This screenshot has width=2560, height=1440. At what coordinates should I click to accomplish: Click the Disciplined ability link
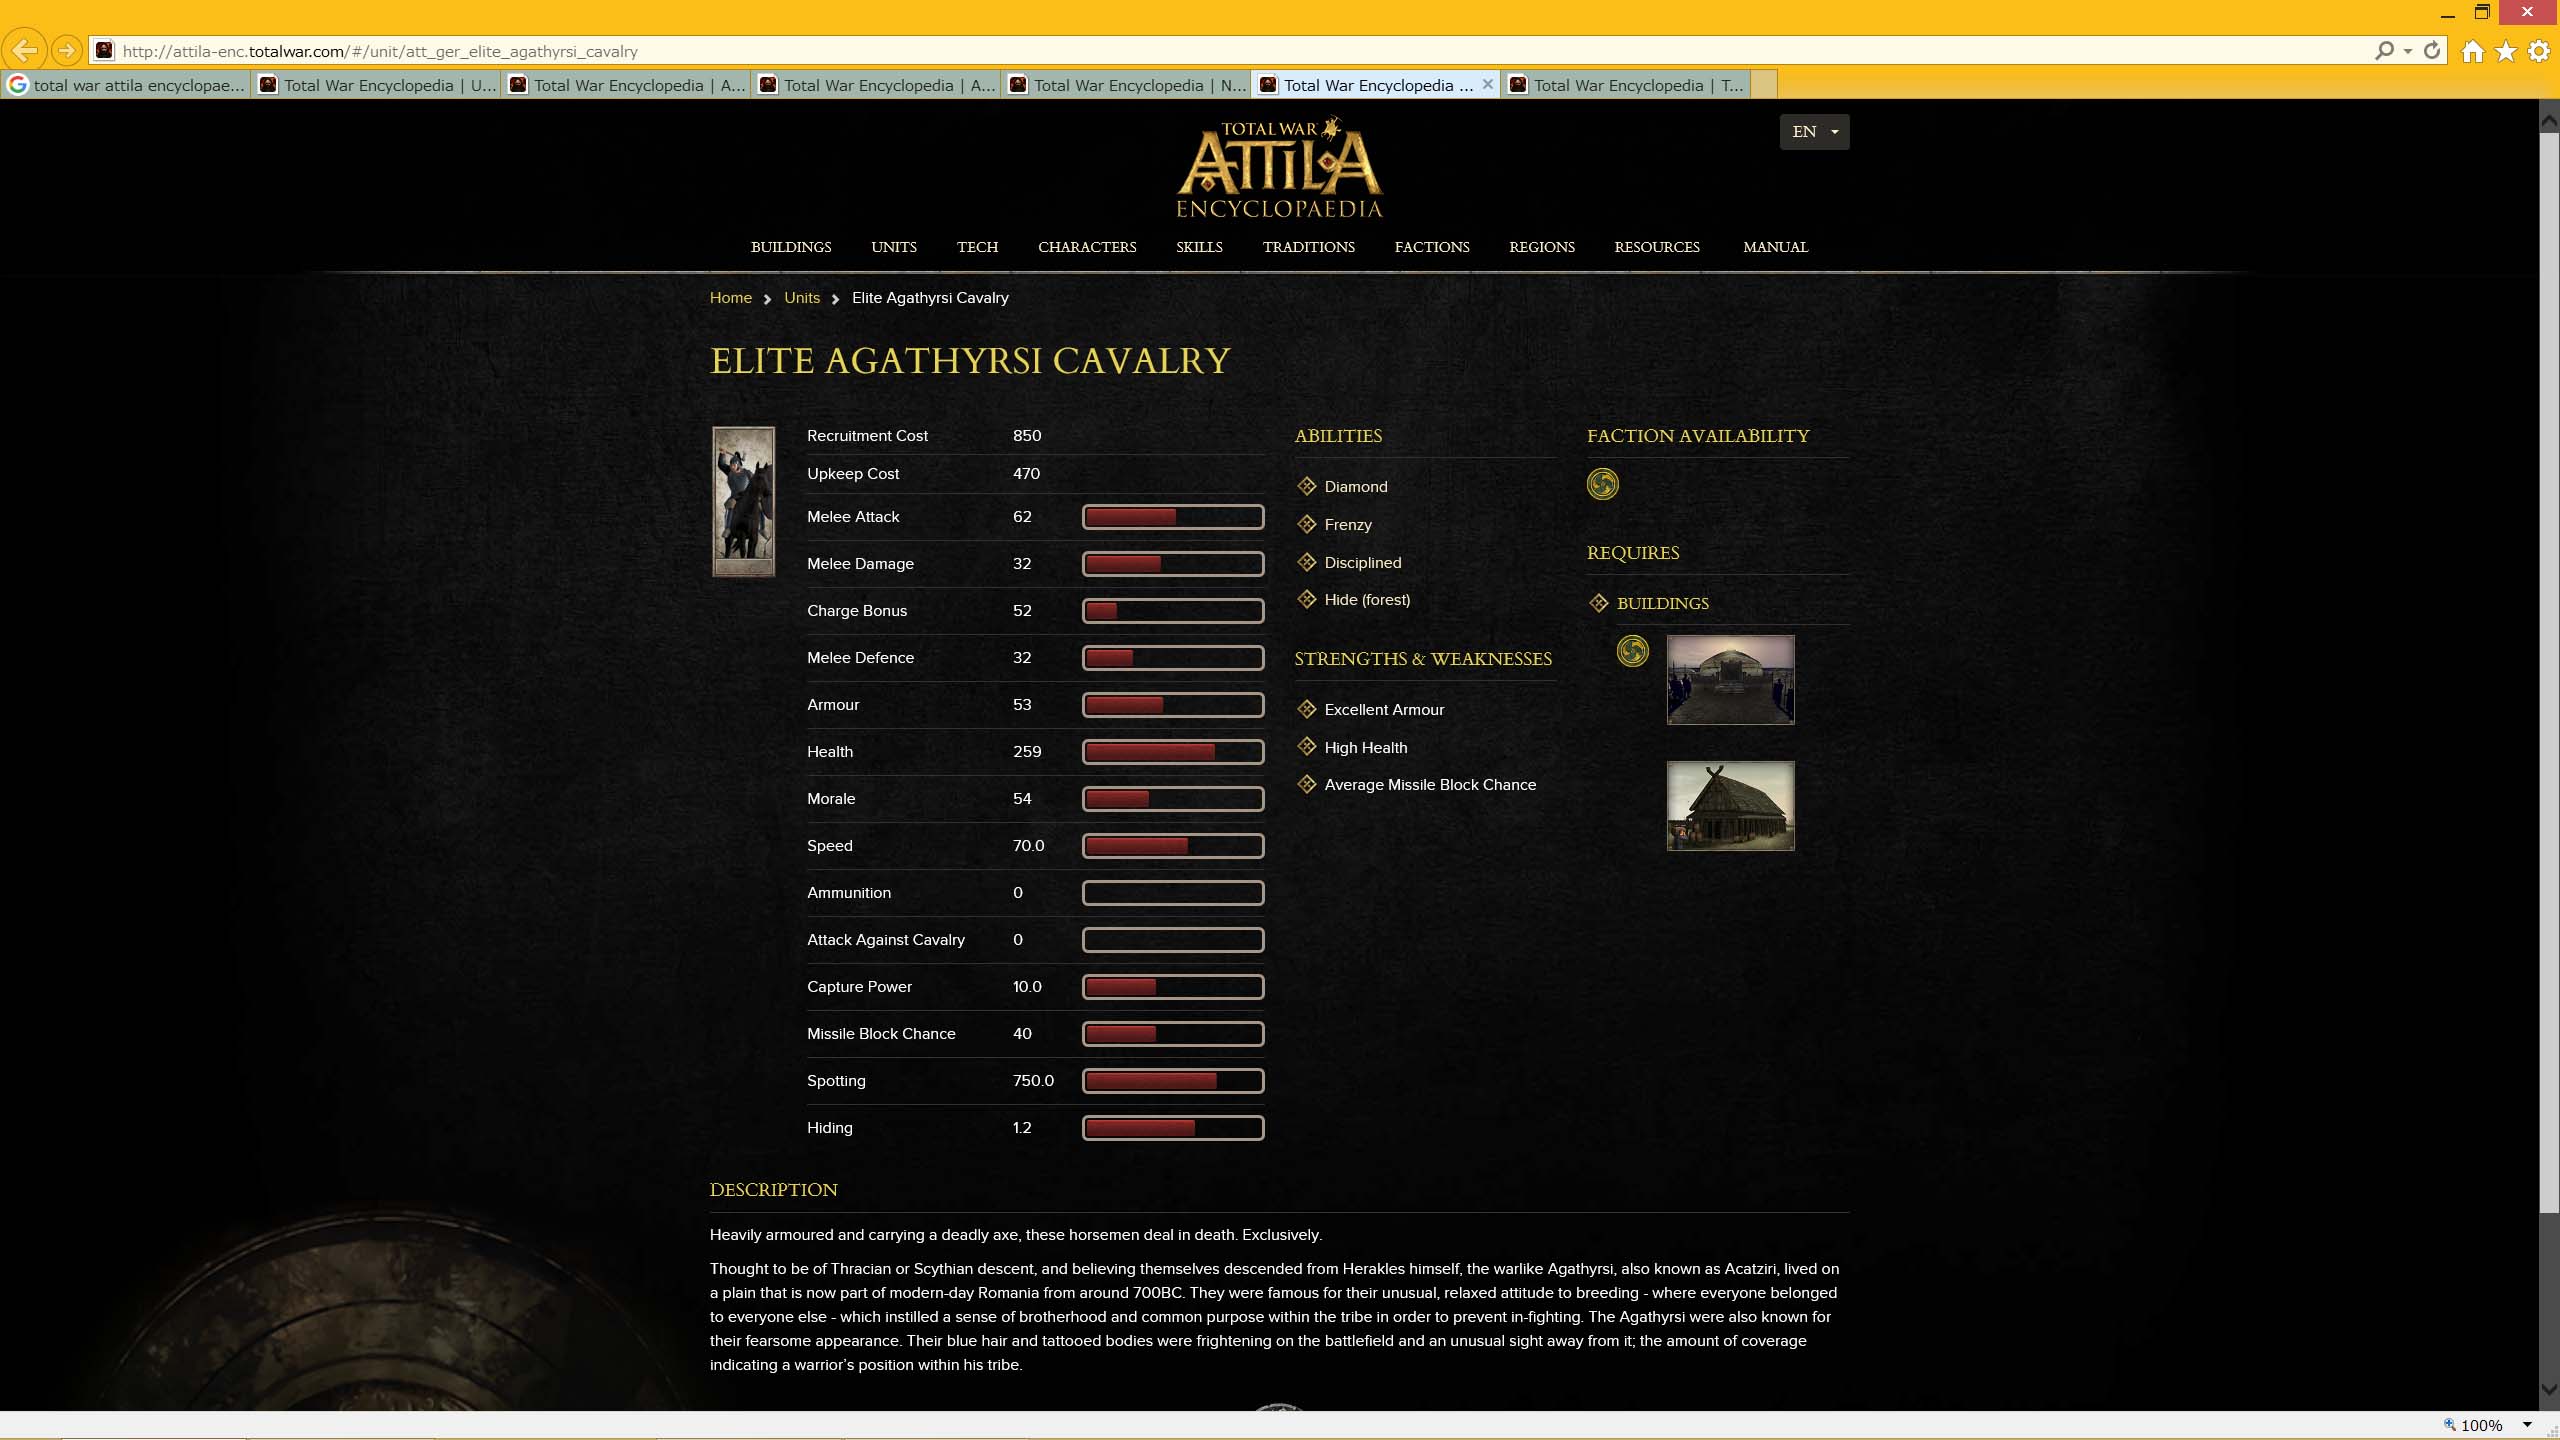(1362, 563)
